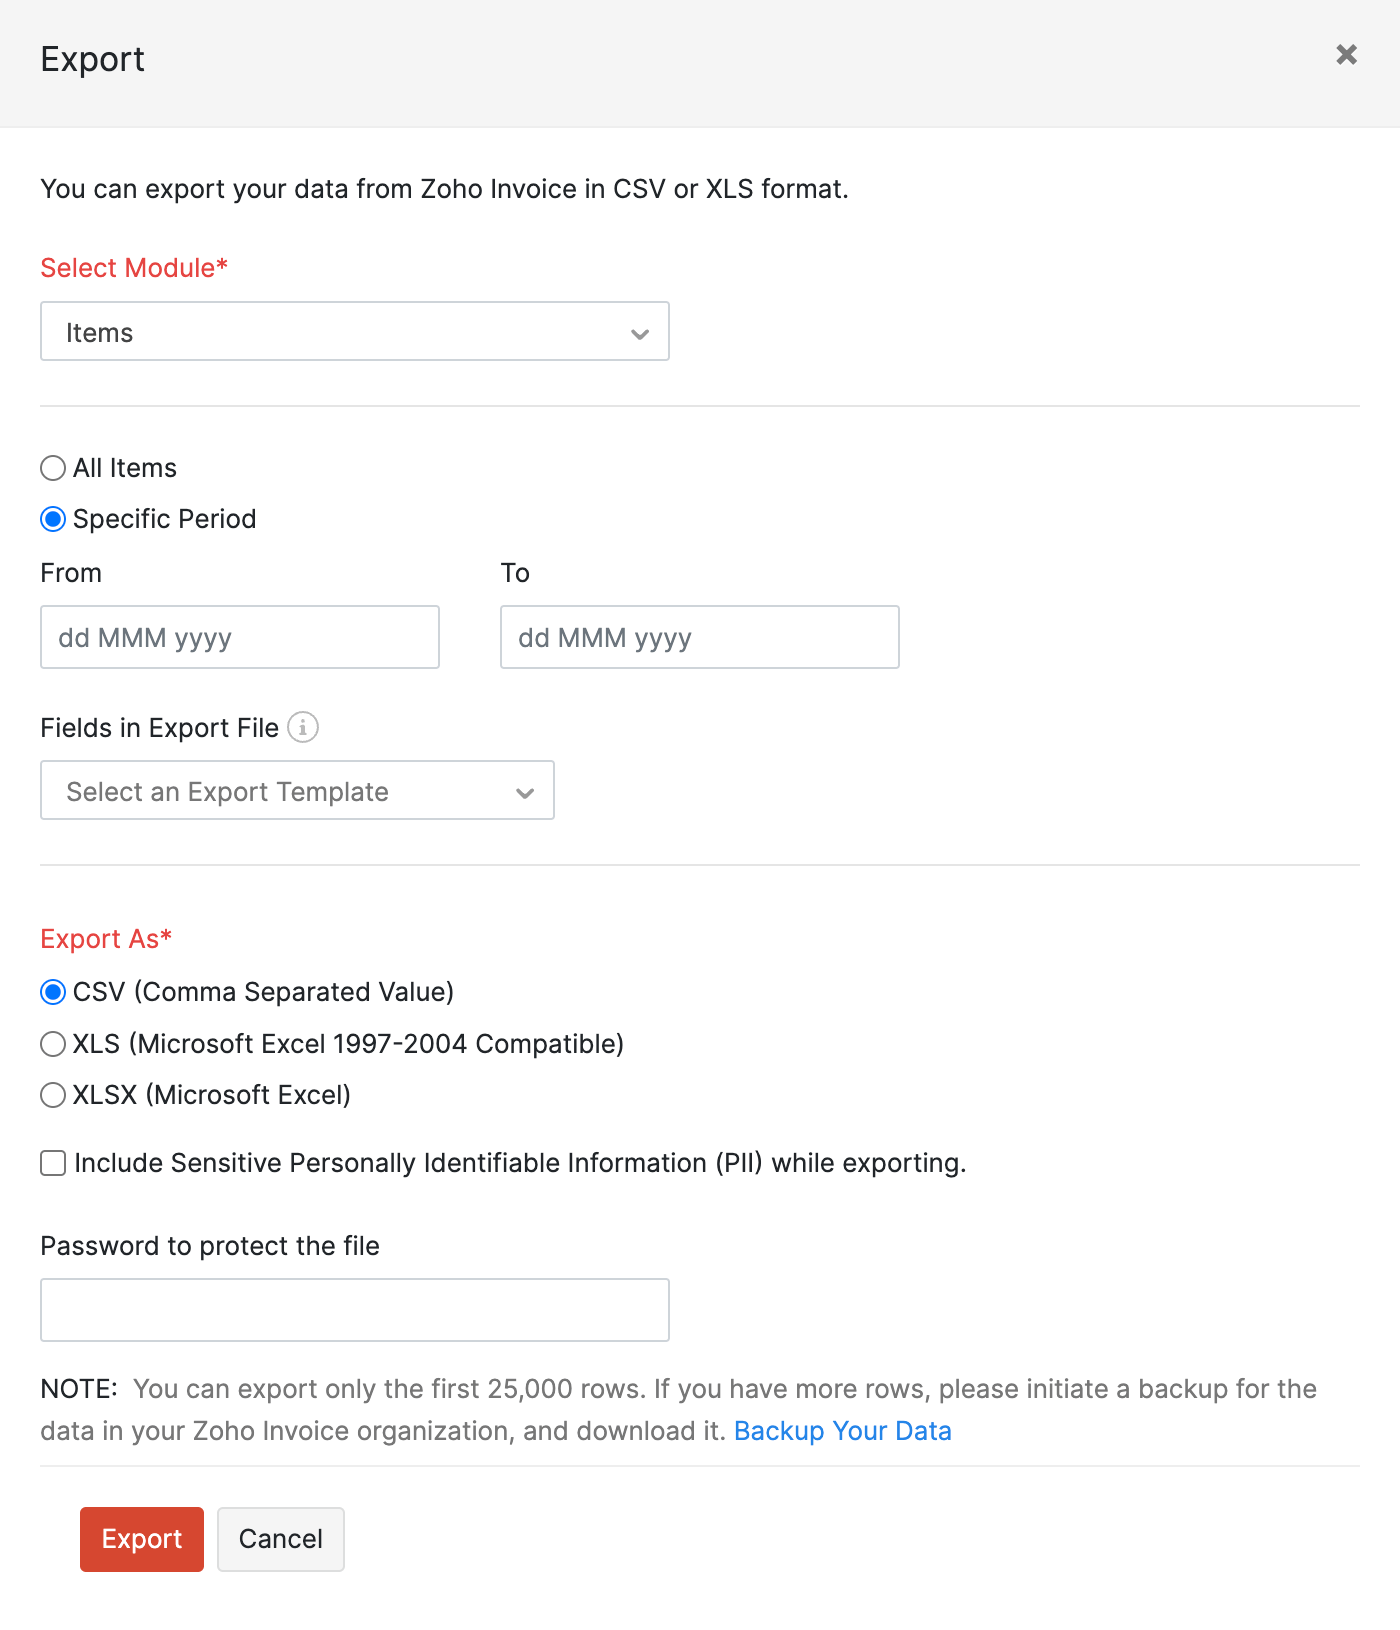Click the To date field
This screenshot has width=1400, height=1630.
click(699, 637)
